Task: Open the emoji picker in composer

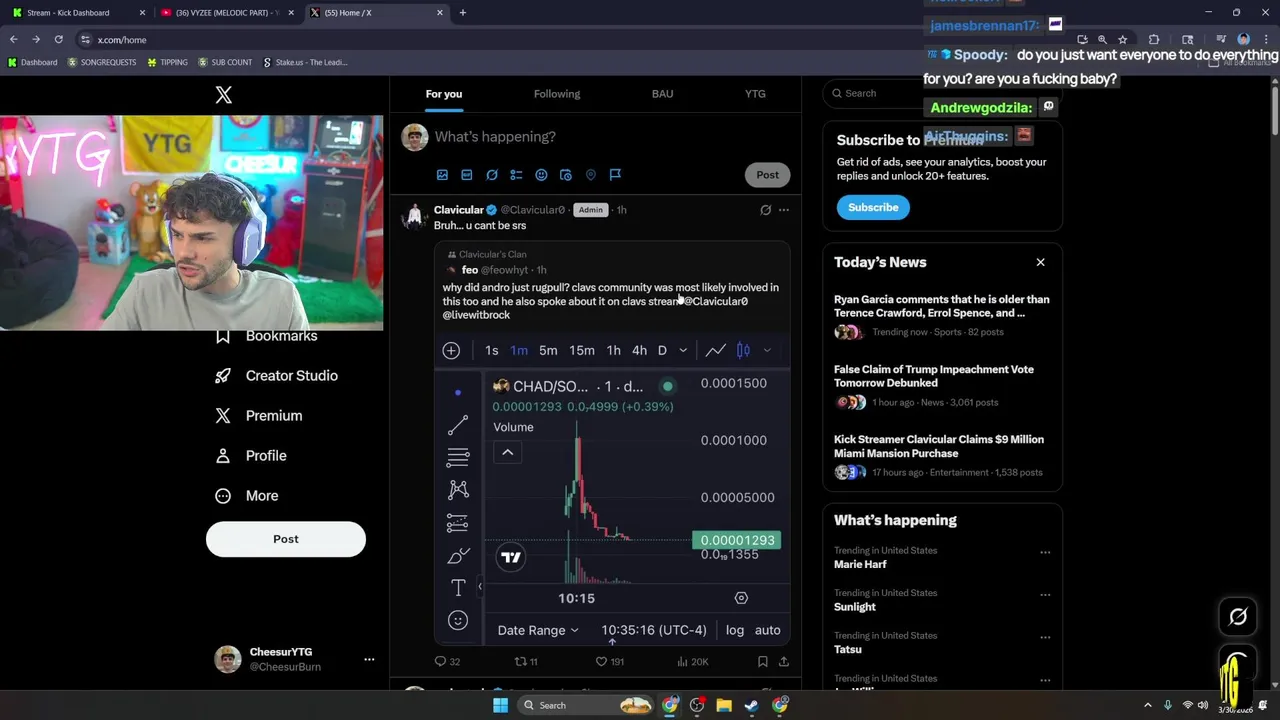Action: click(541, 175)
